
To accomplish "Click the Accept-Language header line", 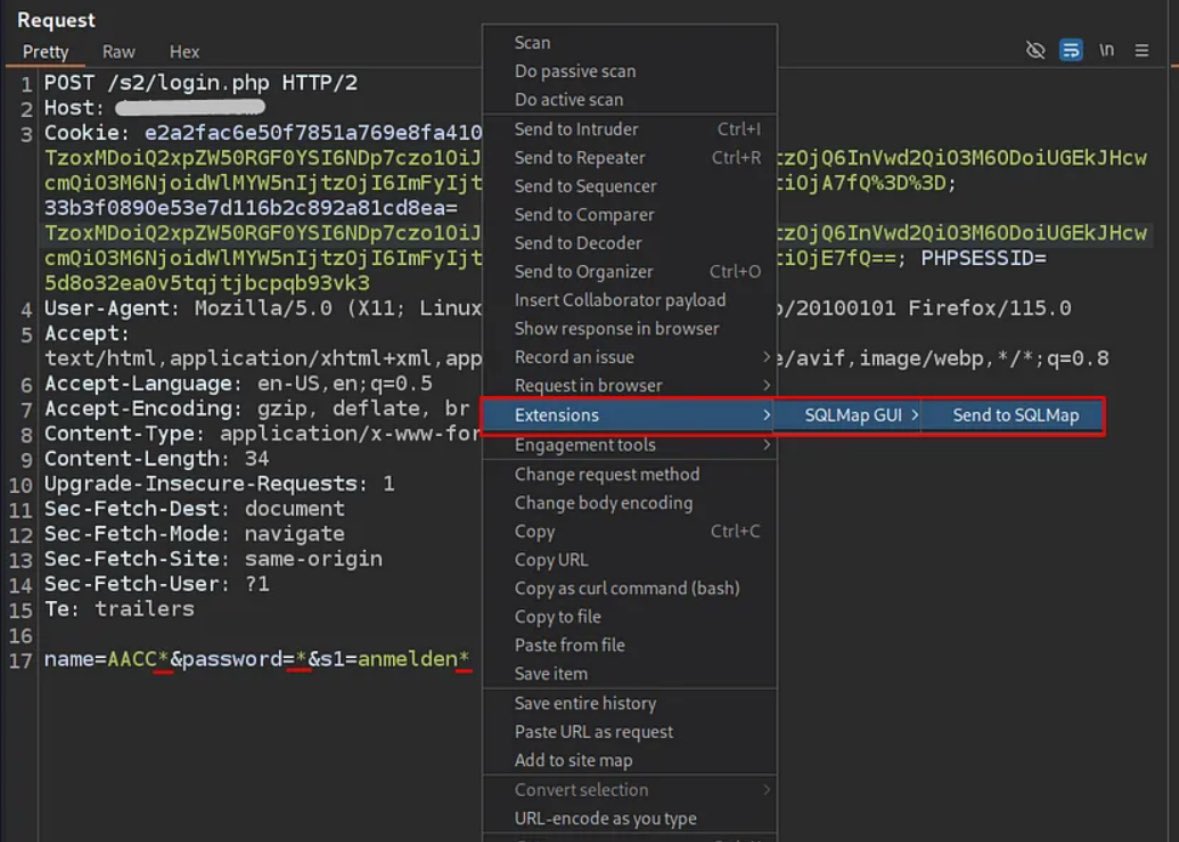I will (x=238, y=384).
